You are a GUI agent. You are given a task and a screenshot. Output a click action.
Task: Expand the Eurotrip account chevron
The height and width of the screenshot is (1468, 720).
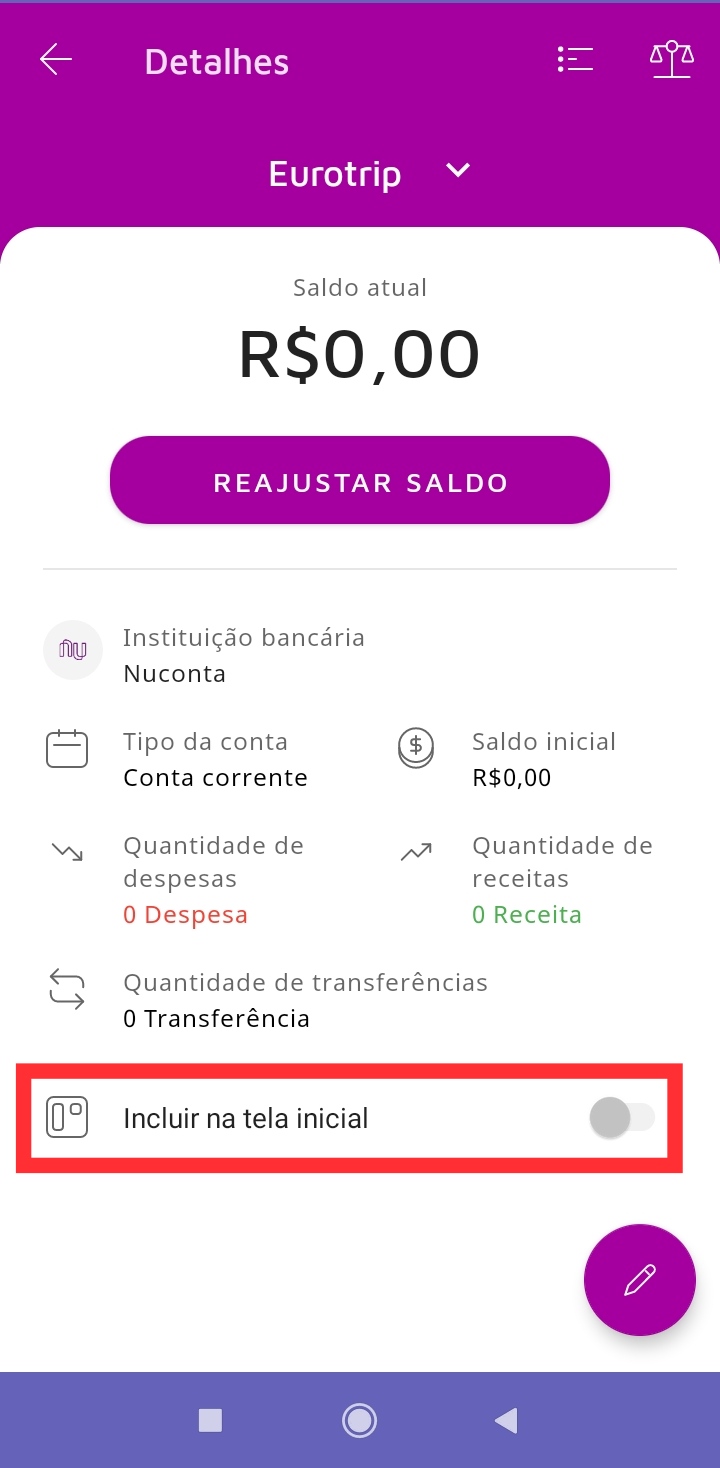458,171
